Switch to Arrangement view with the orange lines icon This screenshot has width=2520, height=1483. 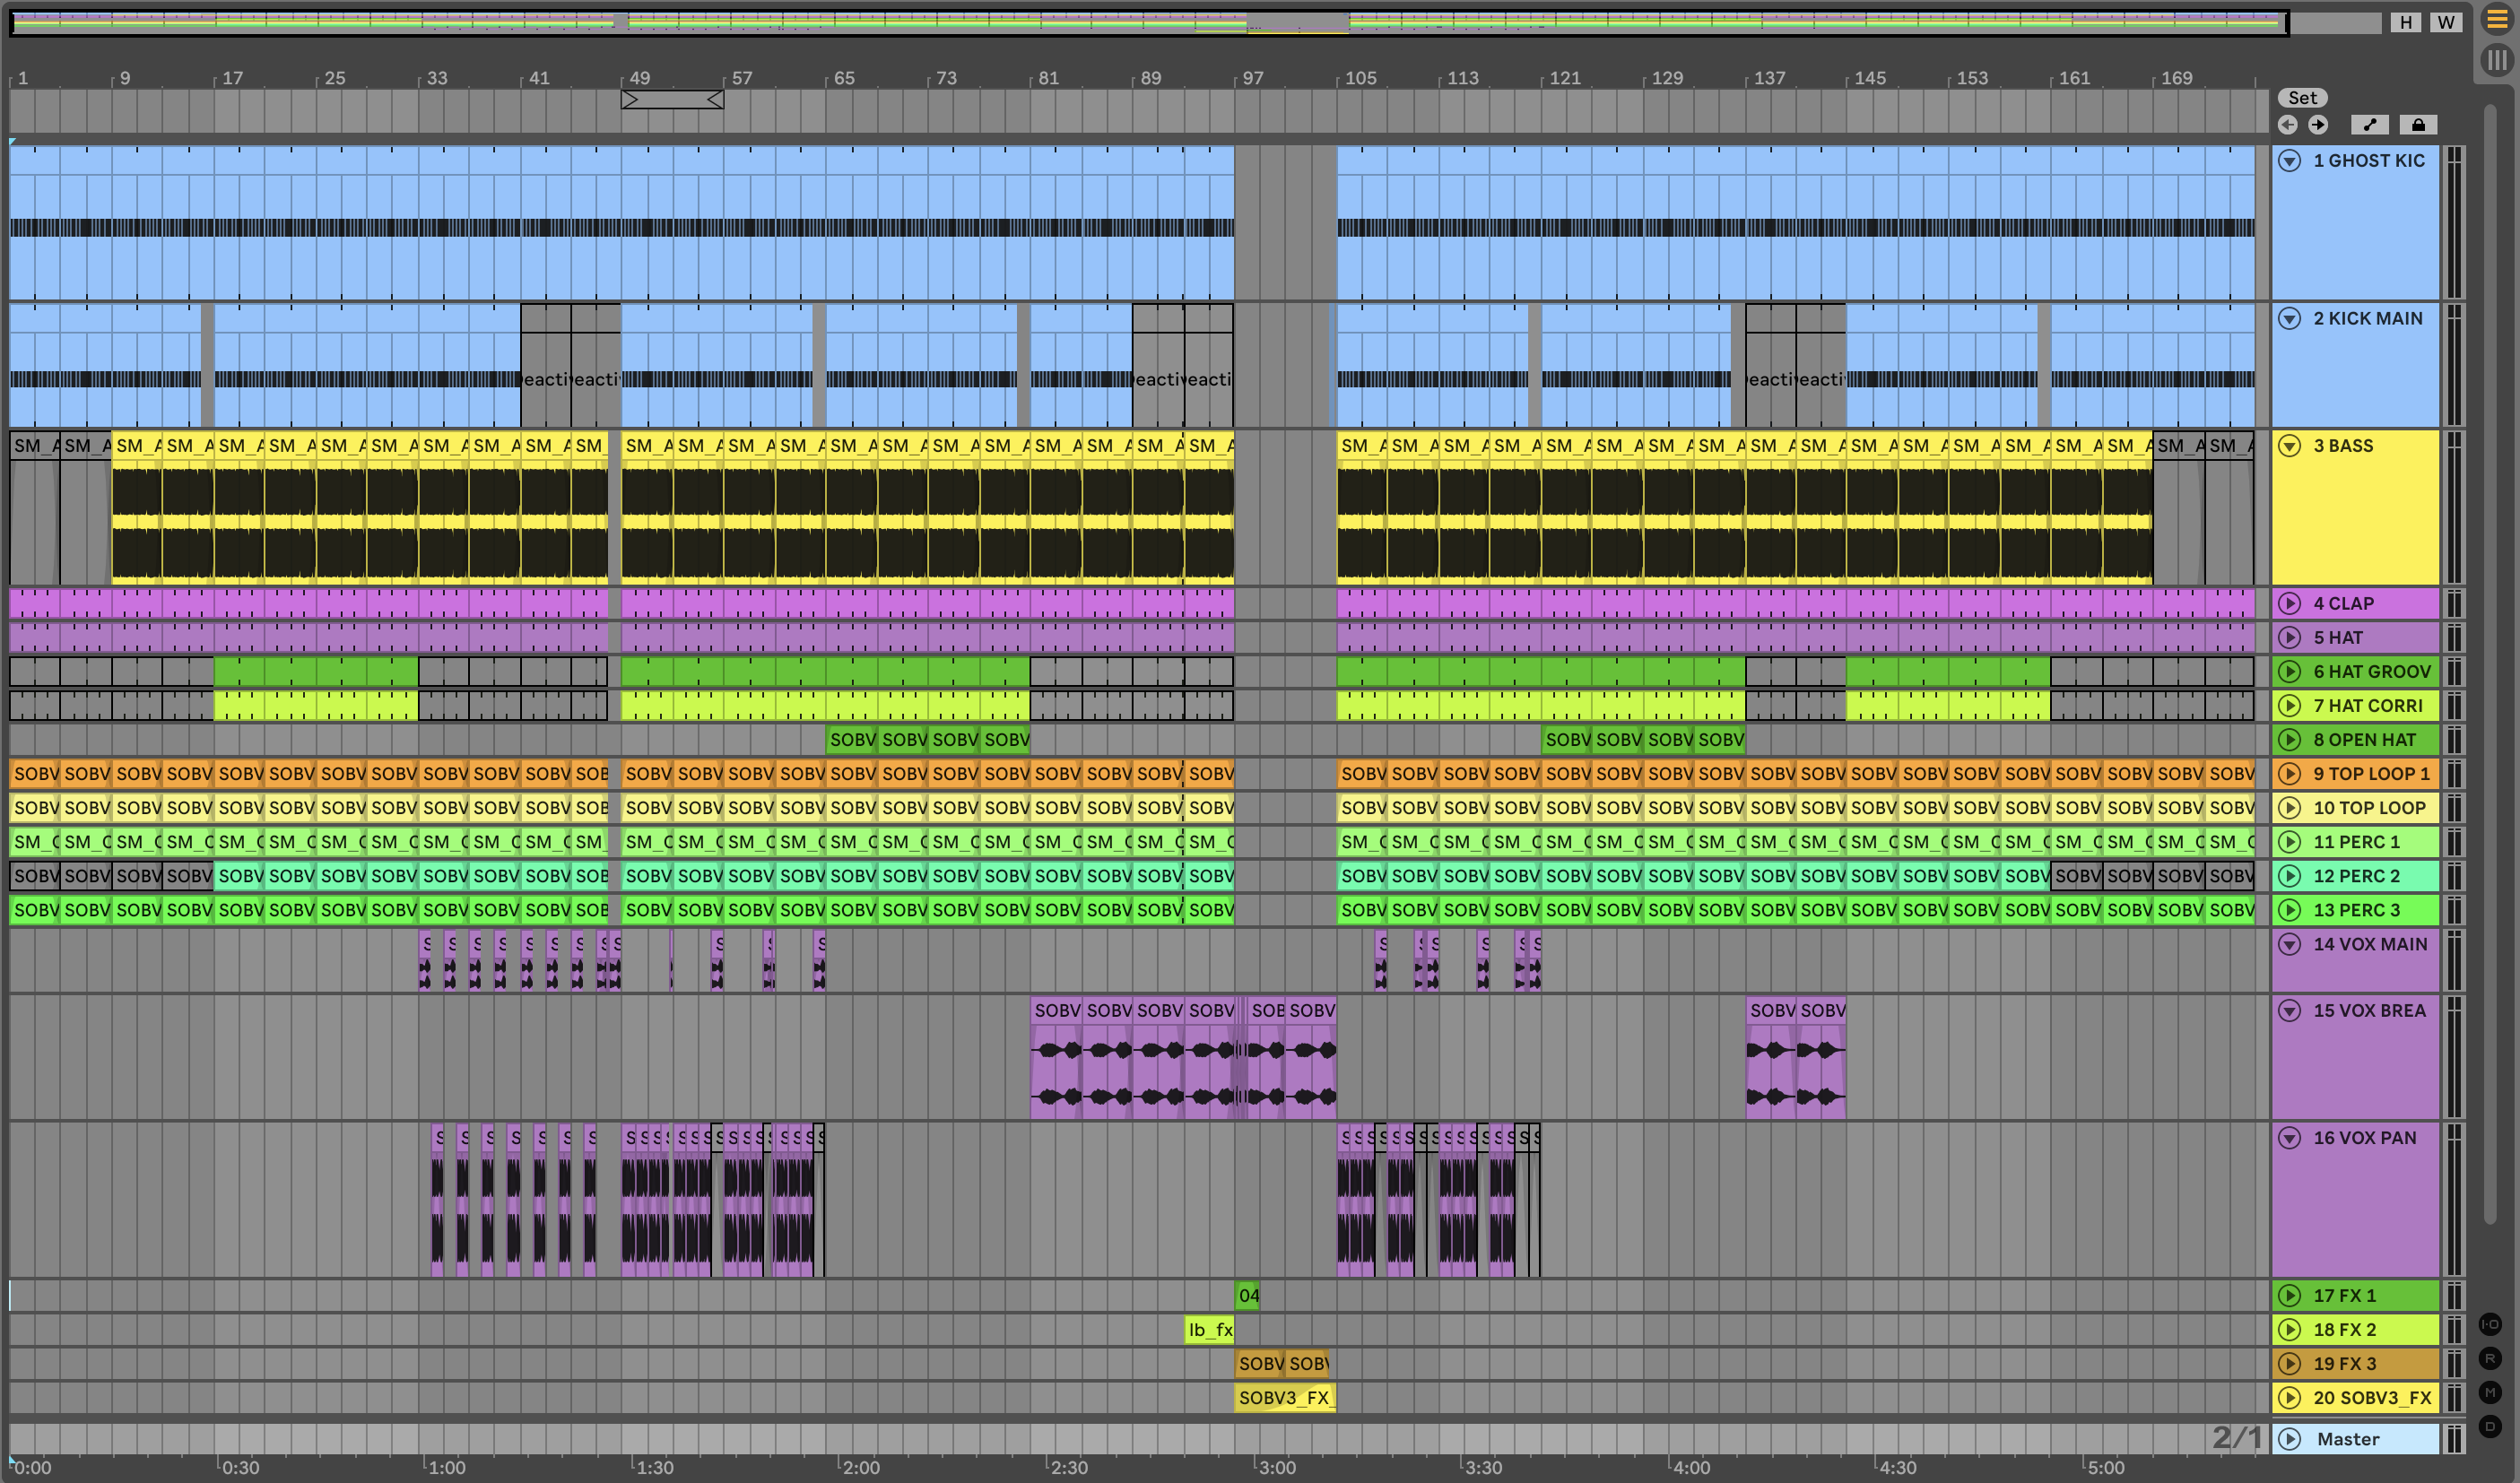tap(2496, 20)
